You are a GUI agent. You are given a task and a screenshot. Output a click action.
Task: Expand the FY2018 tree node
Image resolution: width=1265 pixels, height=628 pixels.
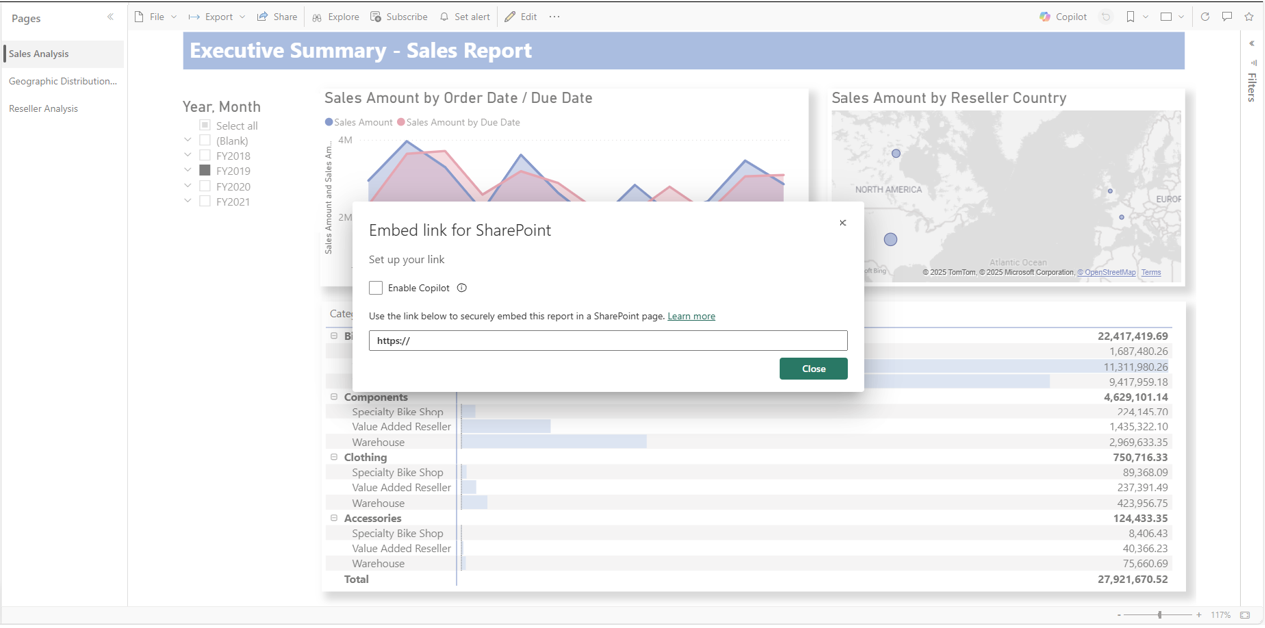(x=188, y=155)
